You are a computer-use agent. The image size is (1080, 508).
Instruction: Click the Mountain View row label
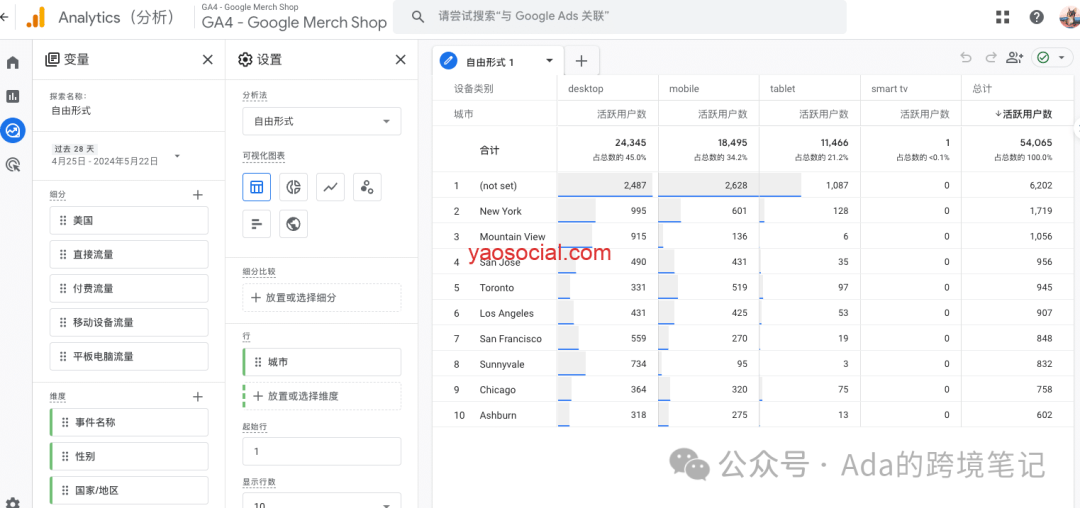[x=512, y=237]
